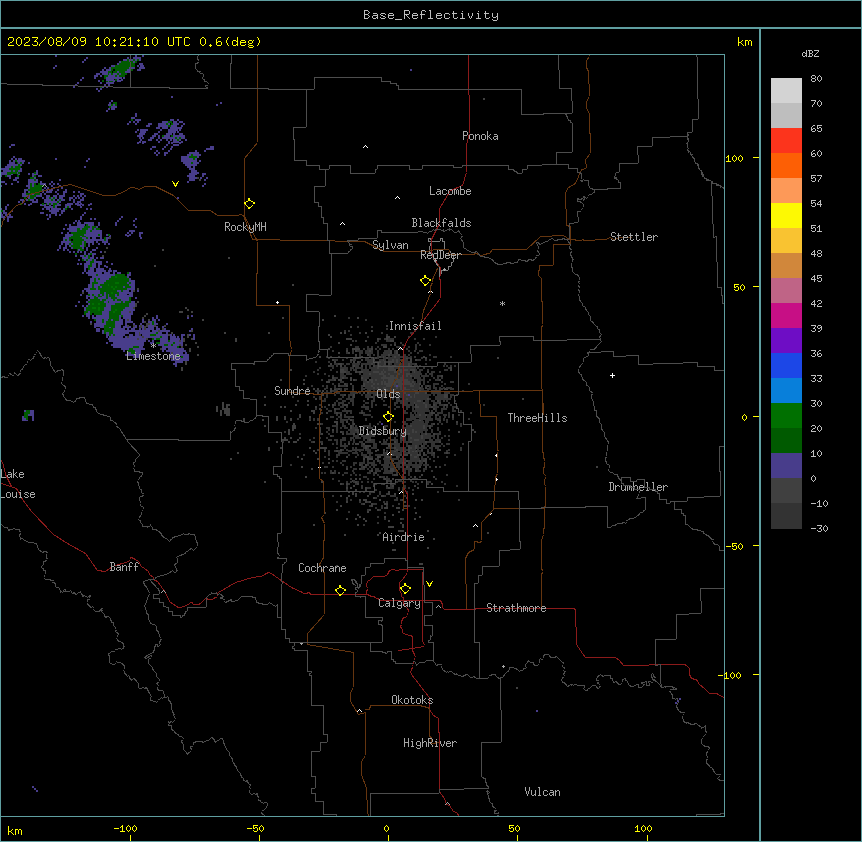Click the -100 tick on the bottom axis

[x=125, y=828]
